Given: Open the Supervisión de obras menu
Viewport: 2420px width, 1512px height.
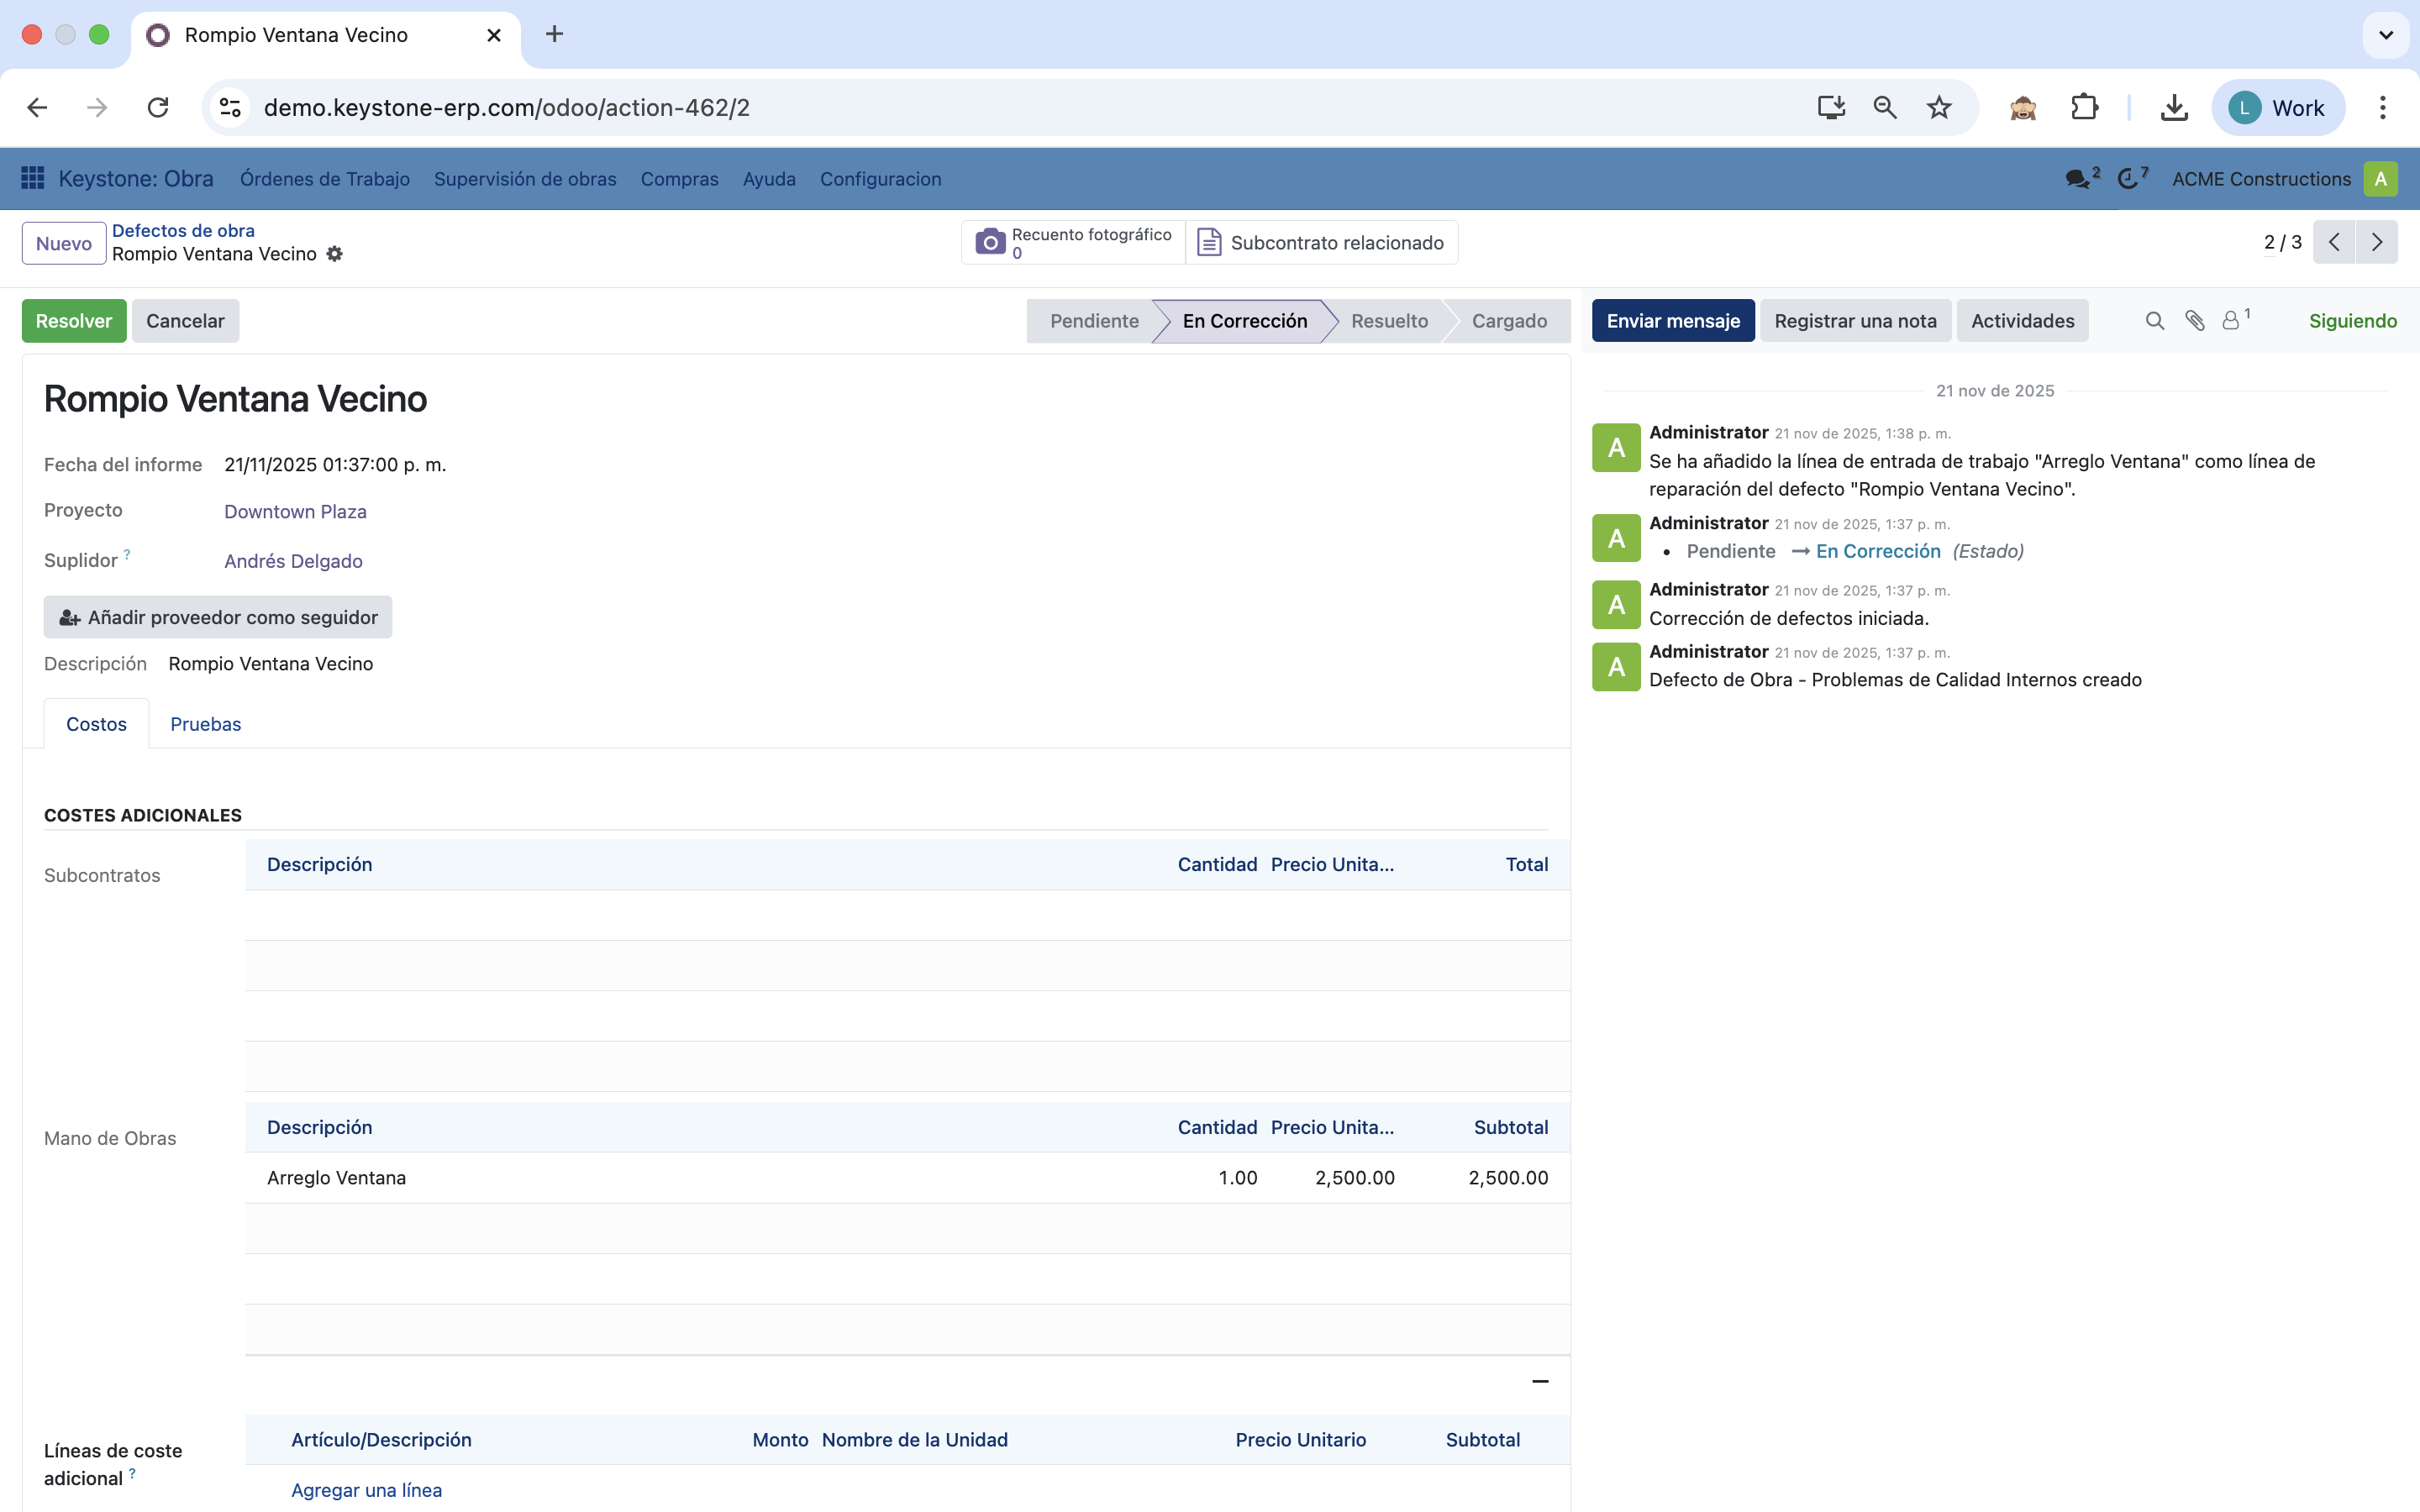Looking at the screenshot, I should point(525,179).
